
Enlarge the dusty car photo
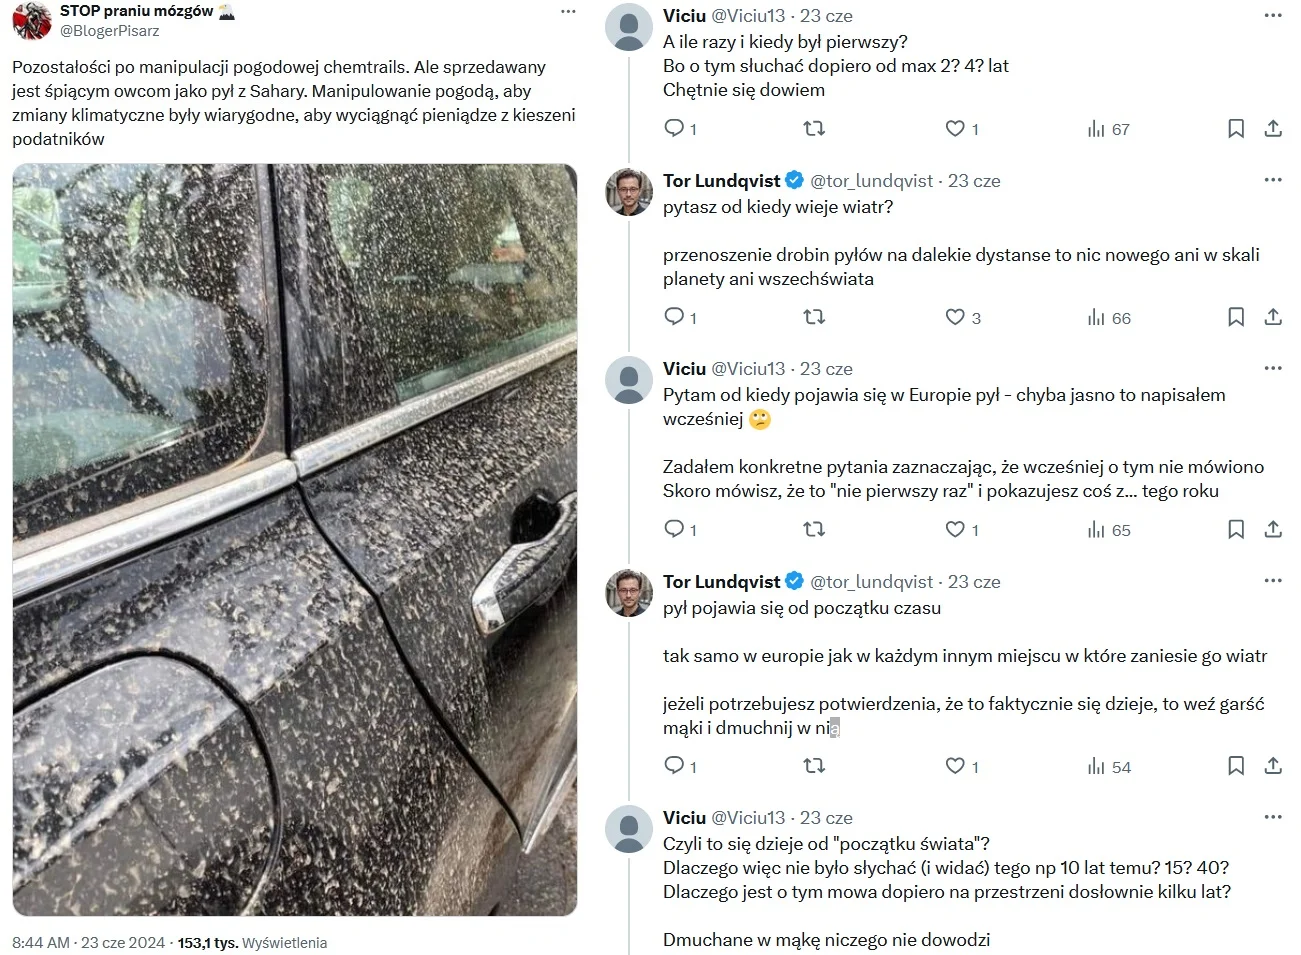pos(295,540)
